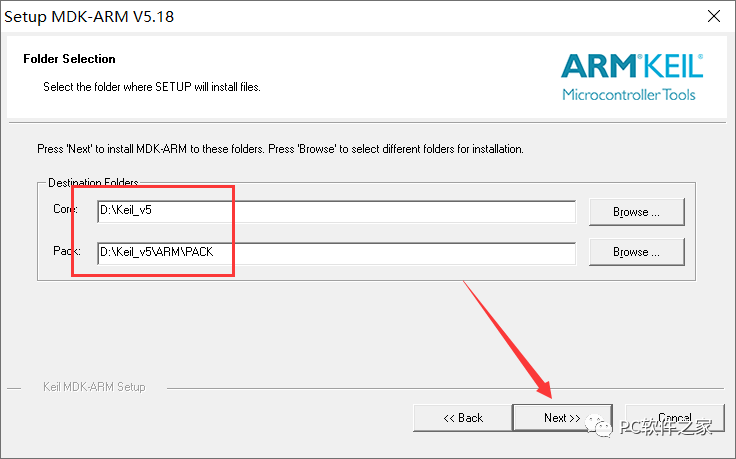
Task: Browse for the Pack destination folder
Action: pos(636,252)
